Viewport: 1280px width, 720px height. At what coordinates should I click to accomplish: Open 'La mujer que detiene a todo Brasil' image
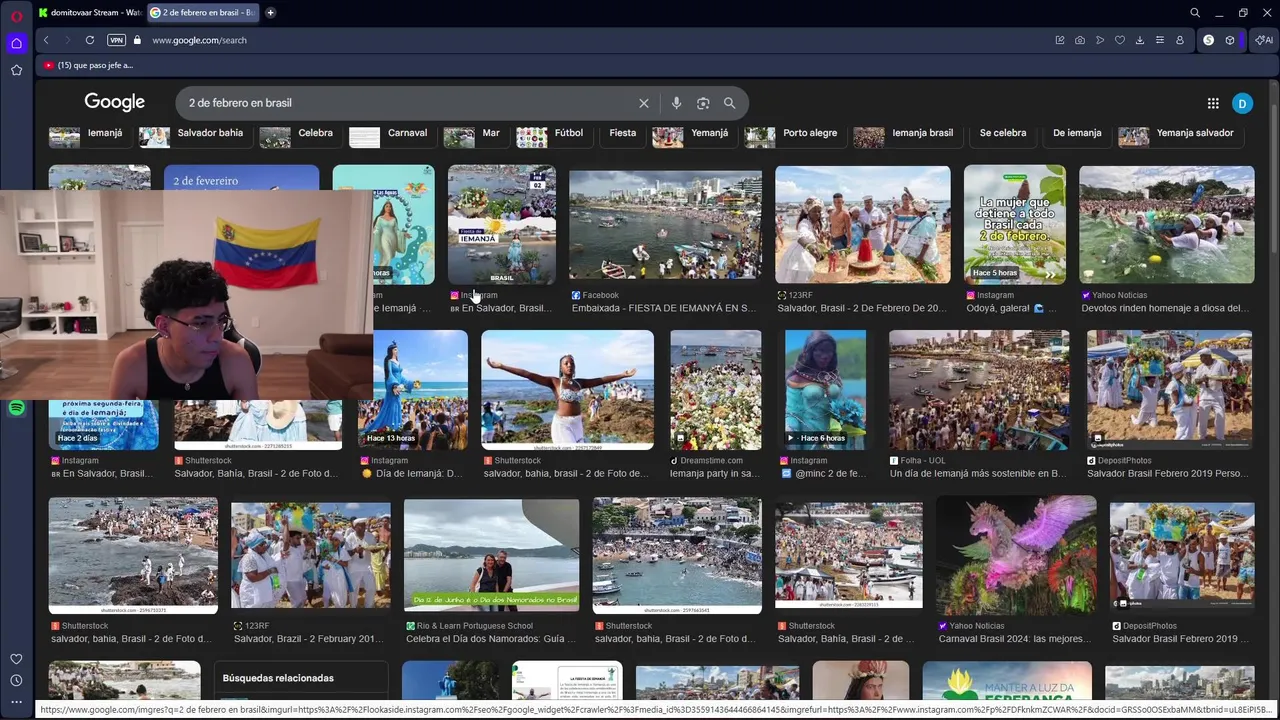[x=1014, y=224]
